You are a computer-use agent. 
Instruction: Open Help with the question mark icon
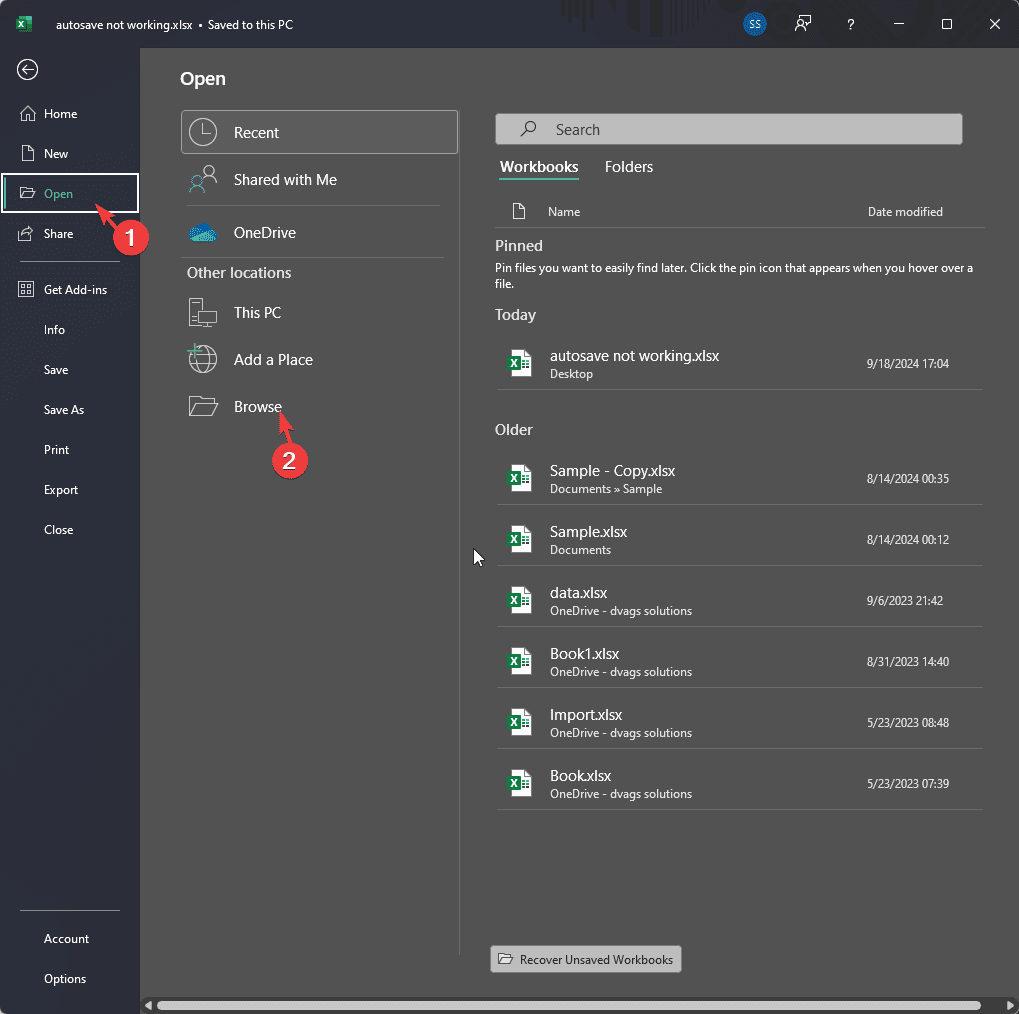[x=850, y=25]
